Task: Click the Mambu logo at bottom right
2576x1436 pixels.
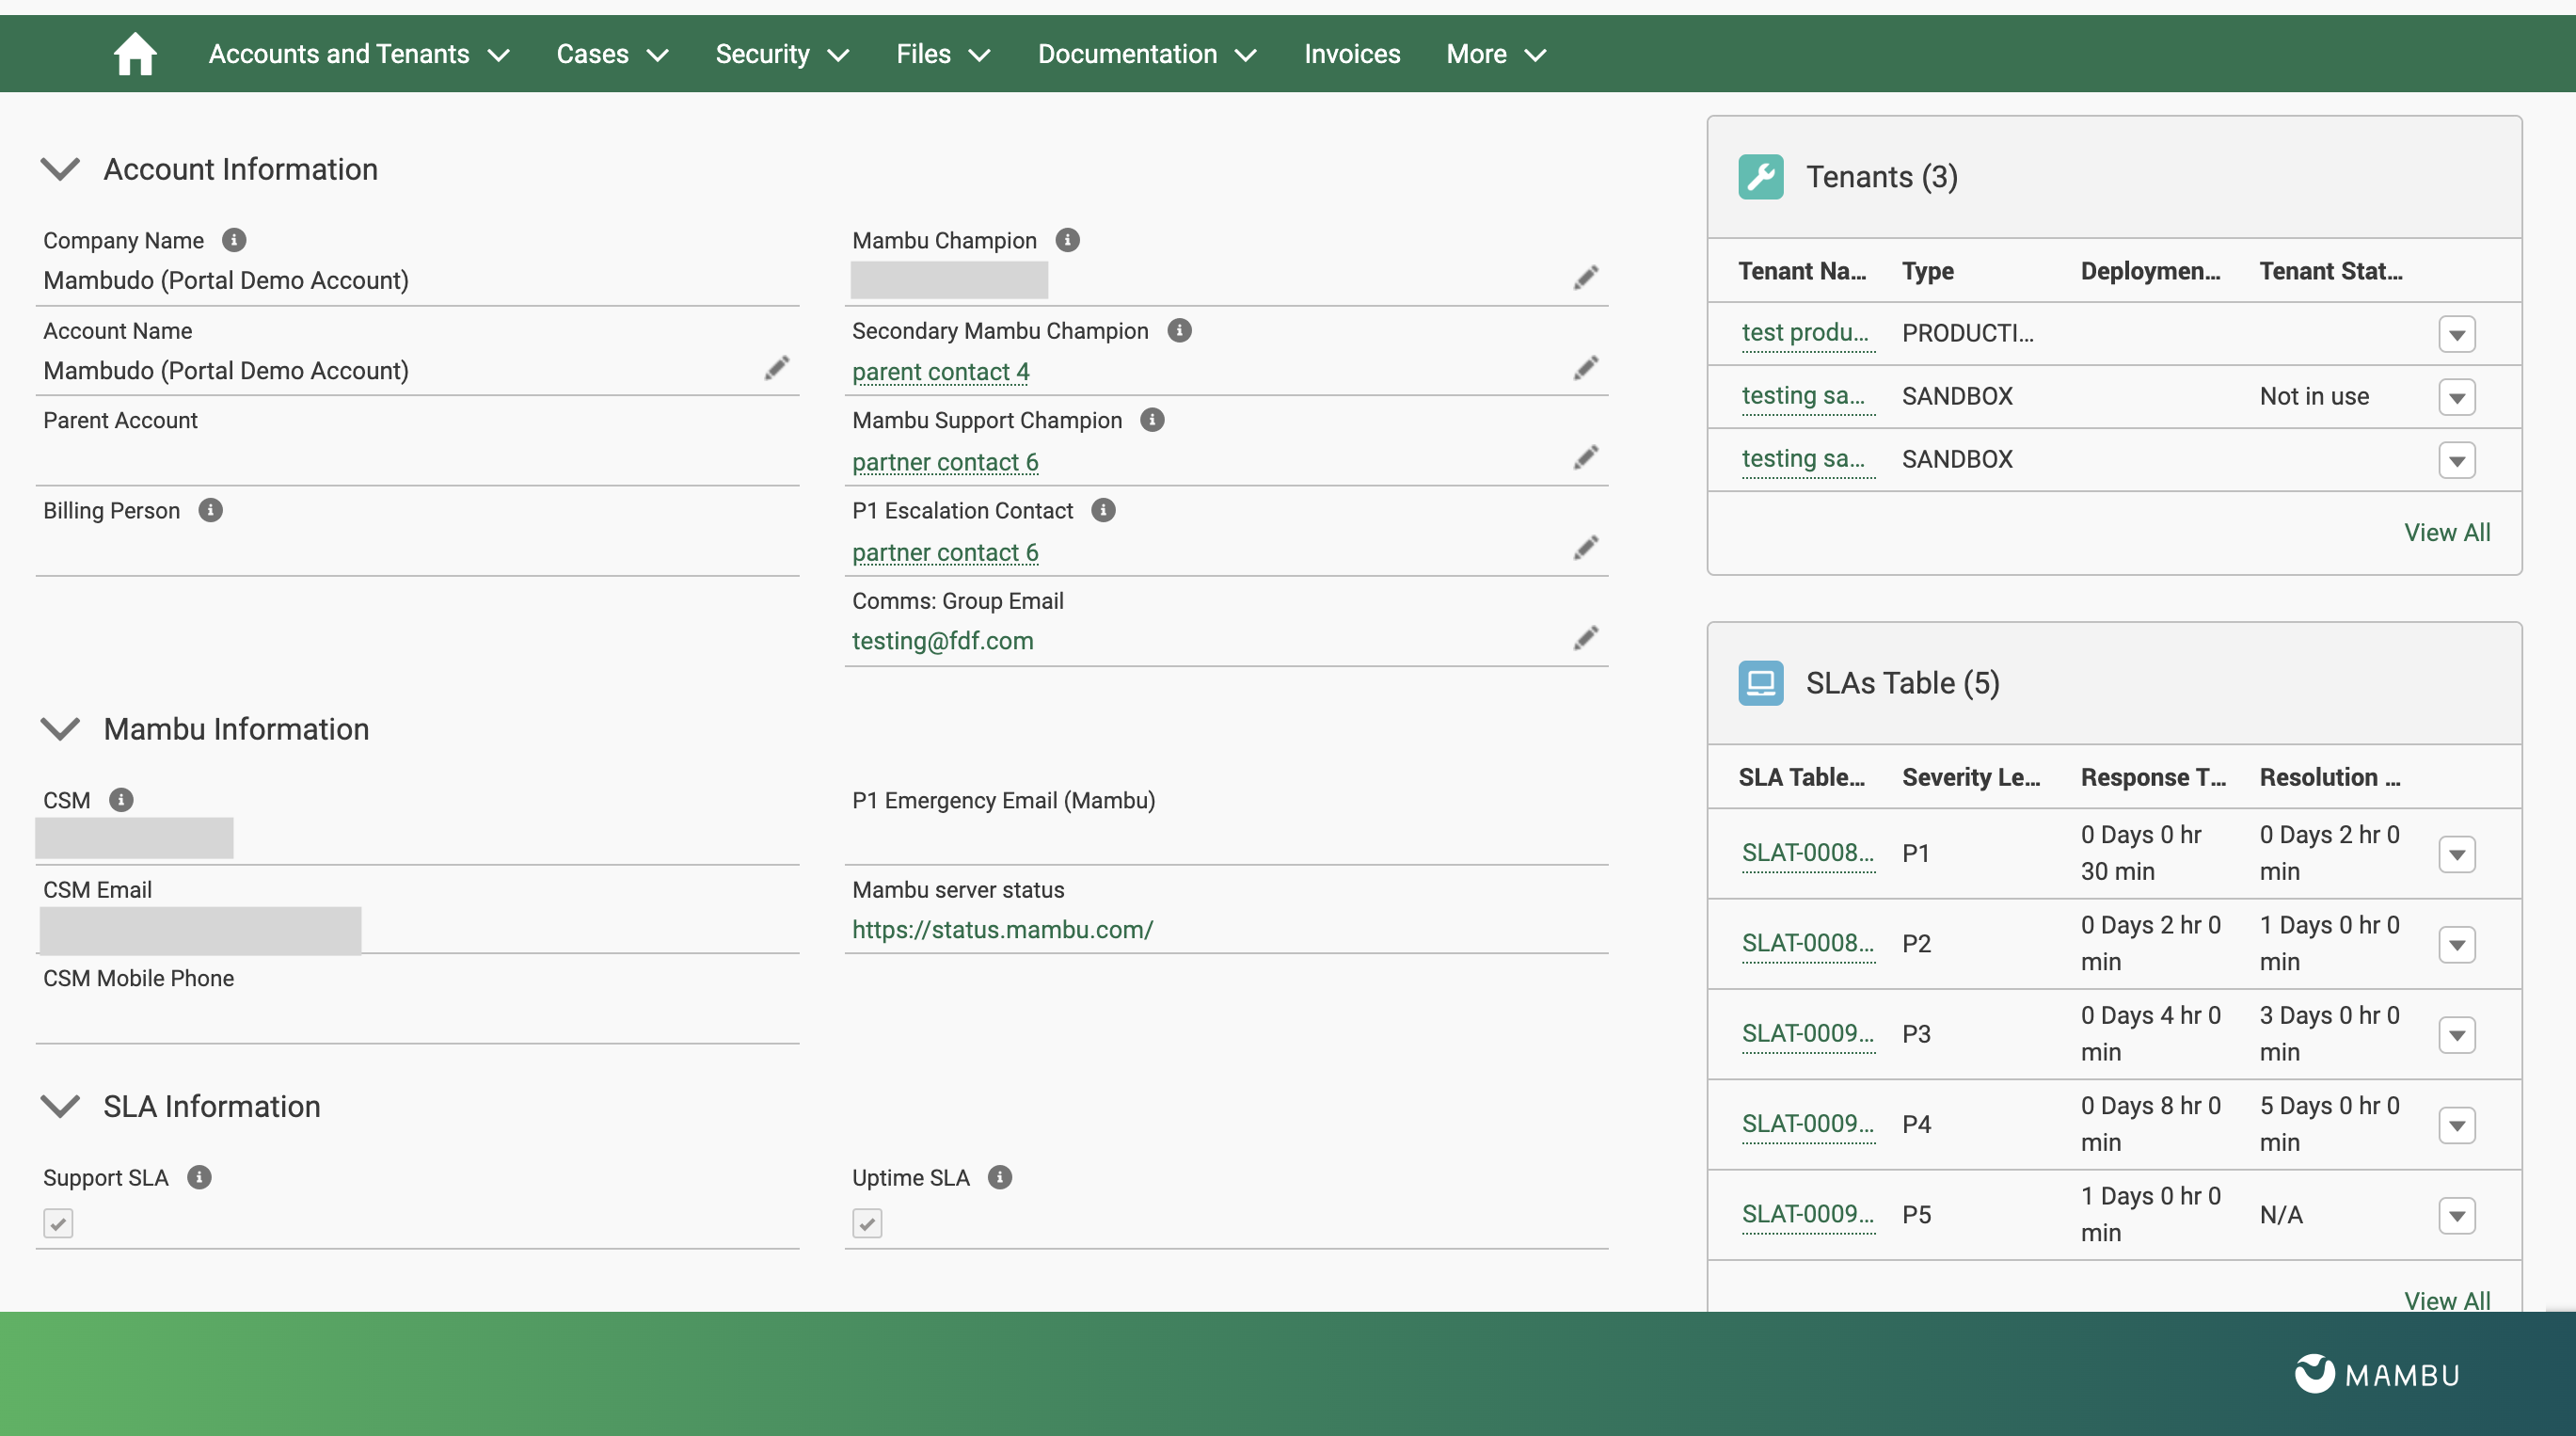Action: tap(2378, 1373)
